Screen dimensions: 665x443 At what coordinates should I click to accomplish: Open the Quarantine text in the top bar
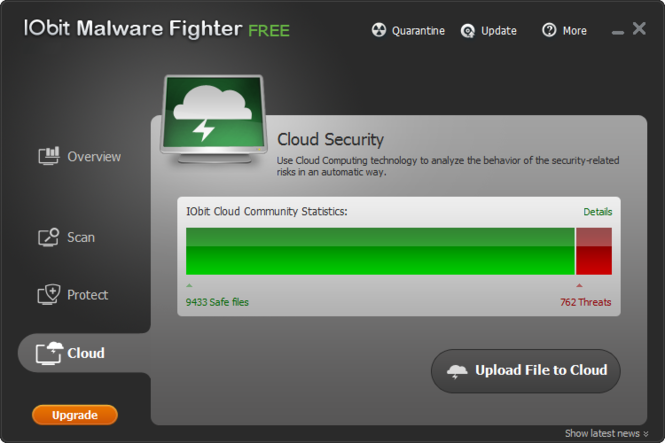(x=418, y=31)
